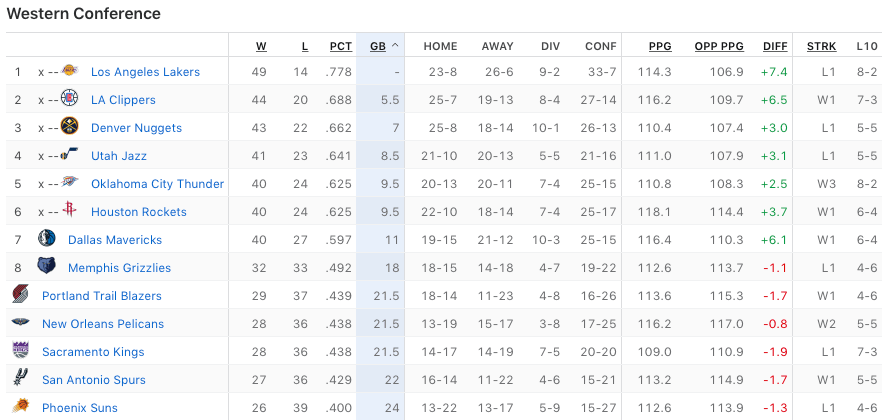Click the Memphis Grizzlies logo icon
Viewport: 892px width, 420px height.
coord(47,267)
